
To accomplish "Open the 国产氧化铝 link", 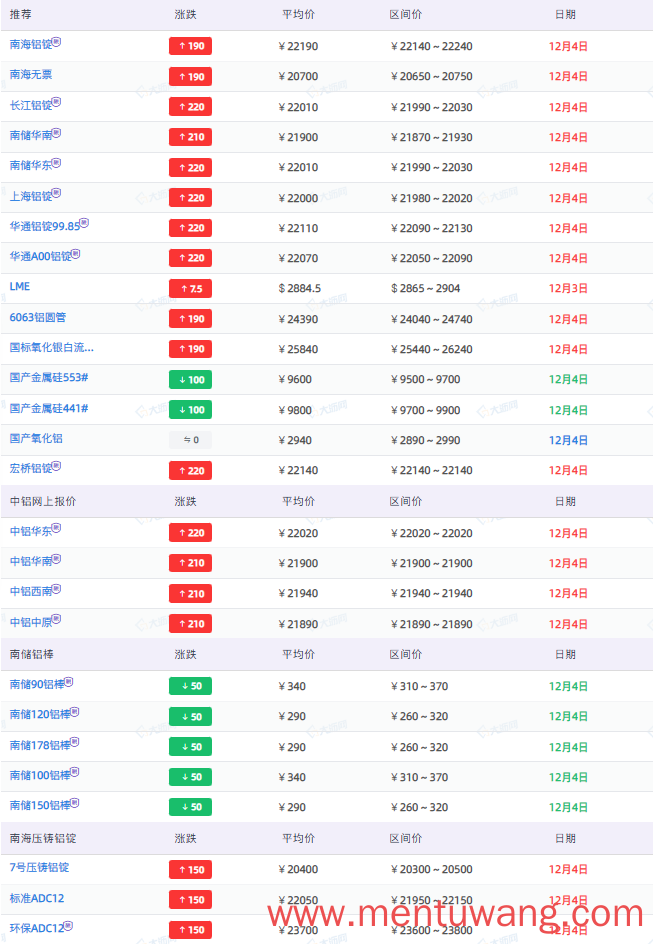I will (x=36, y=438).
